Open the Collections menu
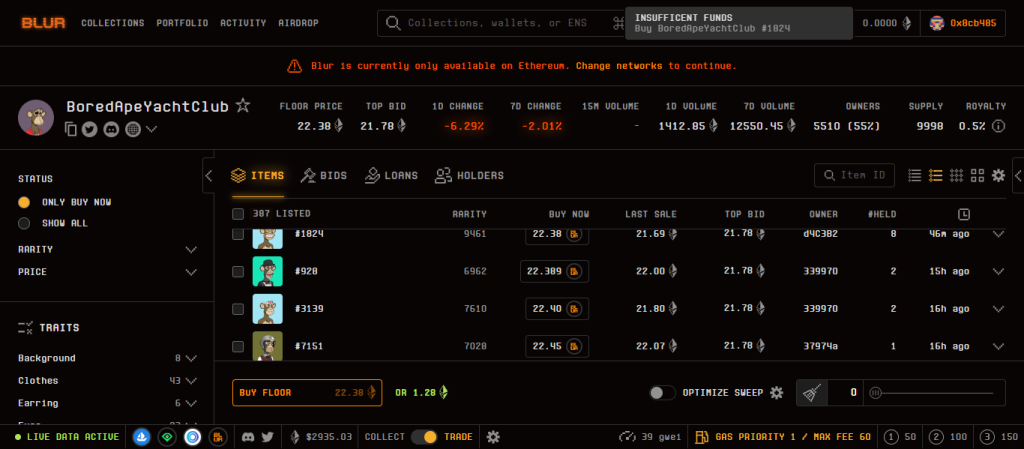 pyautogui.click(x=113, y=23)
